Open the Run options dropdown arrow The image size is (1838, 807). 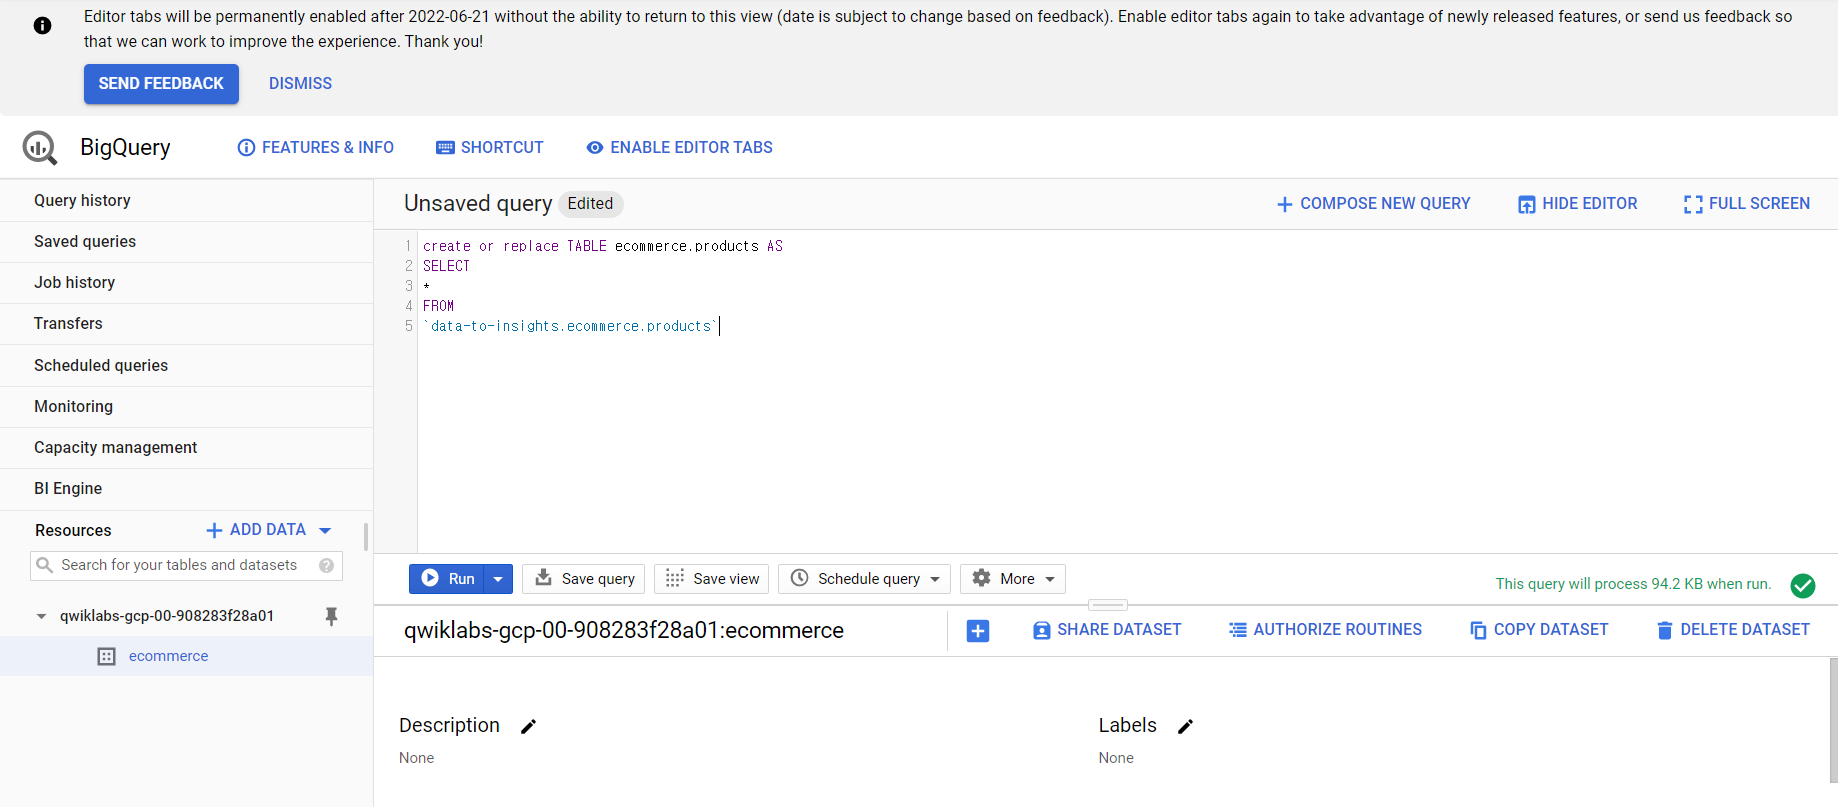[498, 579]
